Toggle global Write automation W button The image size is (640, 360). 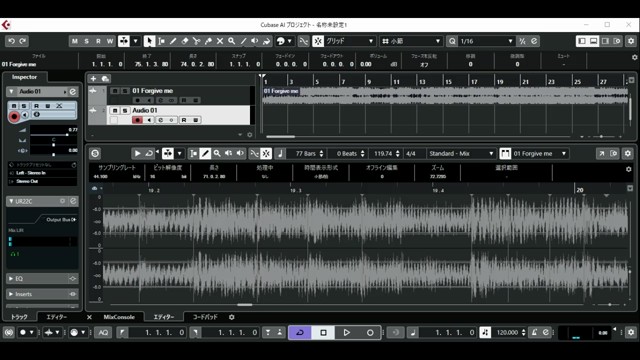pyautogui.click(x=110, y=41)
